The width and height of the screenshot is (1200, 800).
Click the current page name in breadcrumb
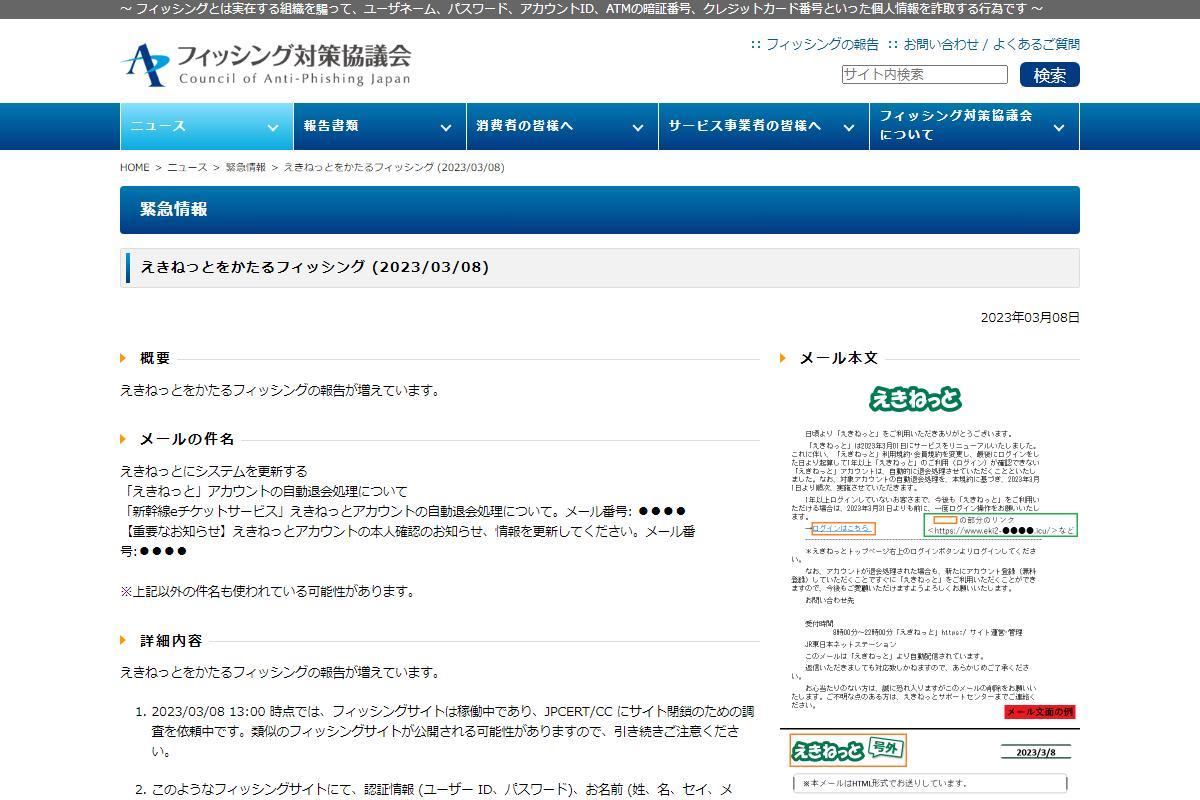(x=394, y=167)
